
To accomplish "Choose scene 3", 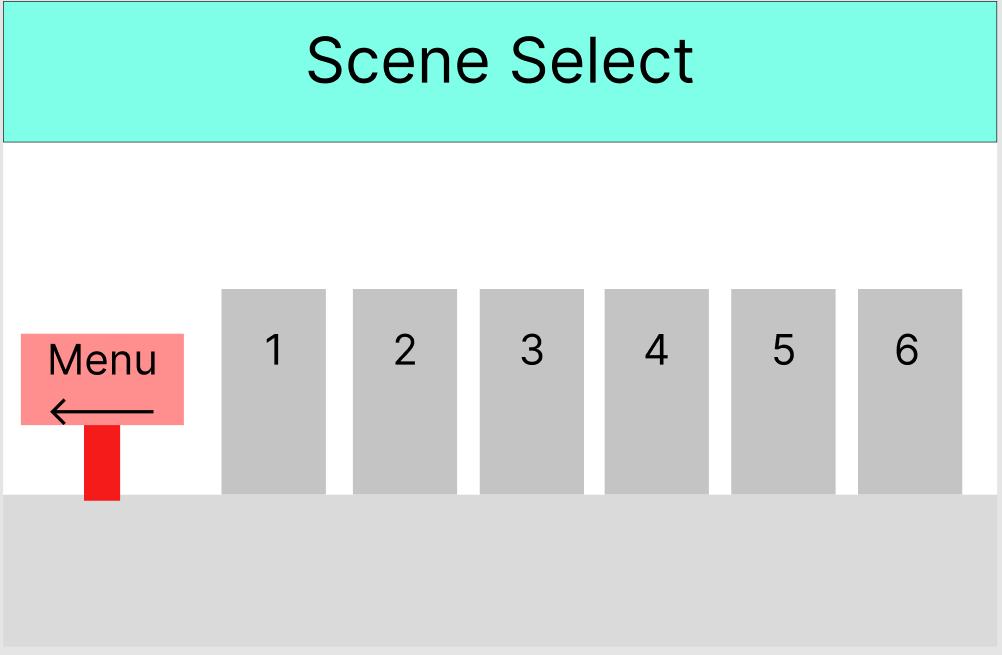I will [531, 390].
